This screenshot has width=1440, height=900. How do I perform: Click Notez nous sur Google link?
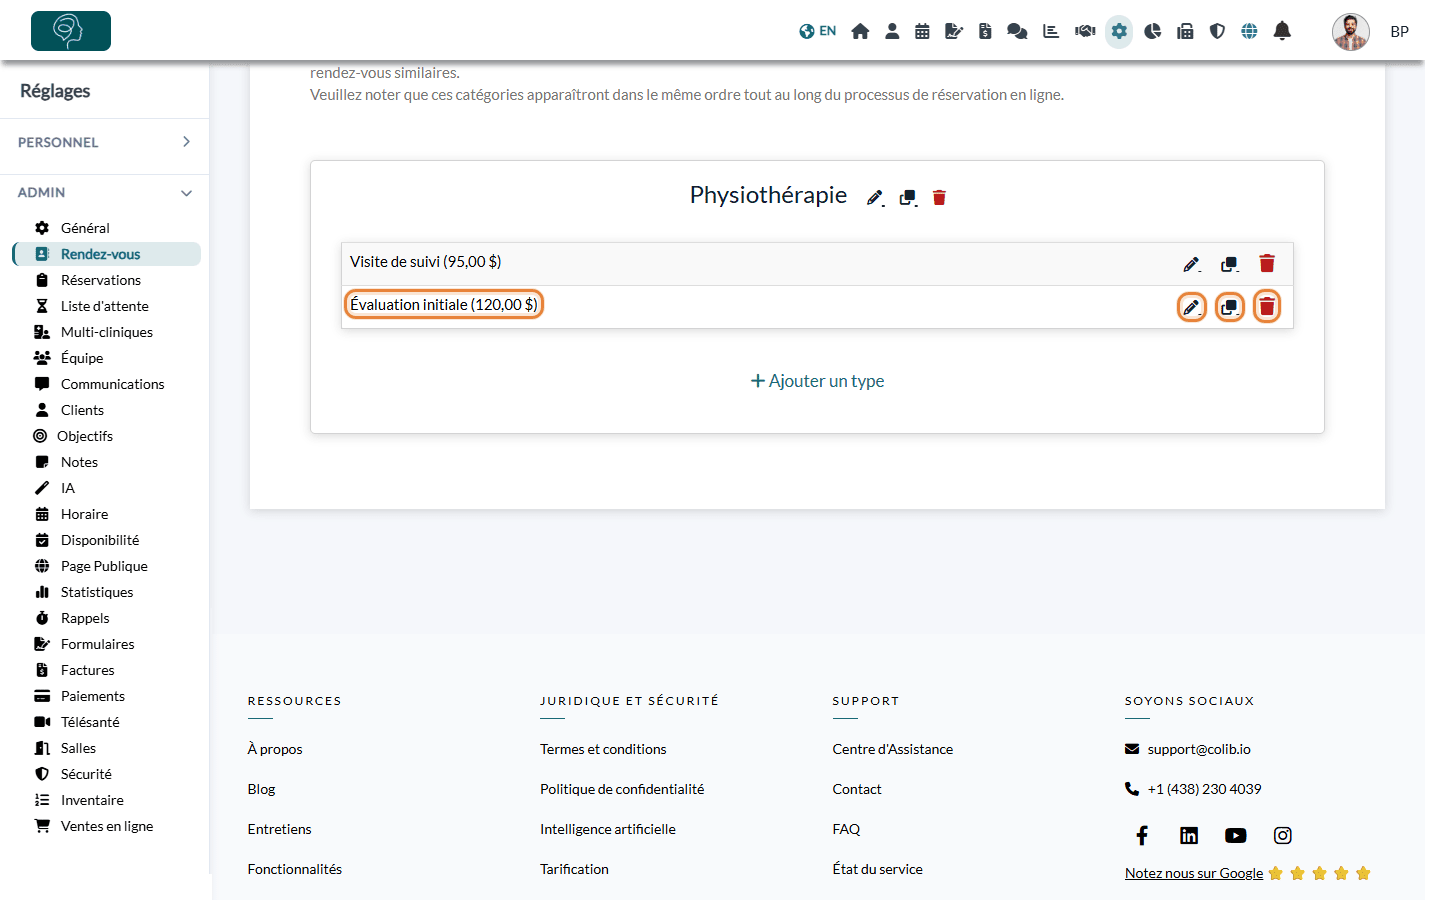1194,873
